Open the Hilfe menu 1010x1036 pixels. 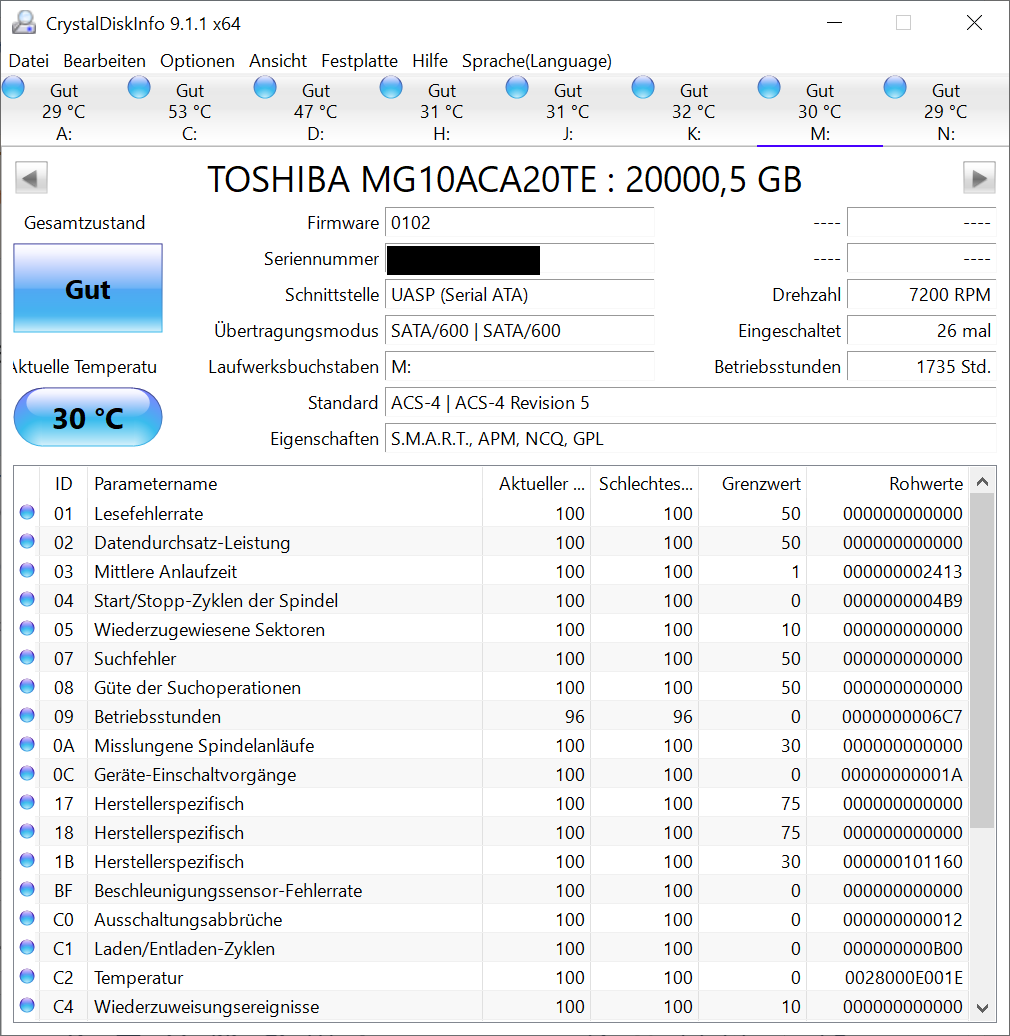tap(430, 61)
